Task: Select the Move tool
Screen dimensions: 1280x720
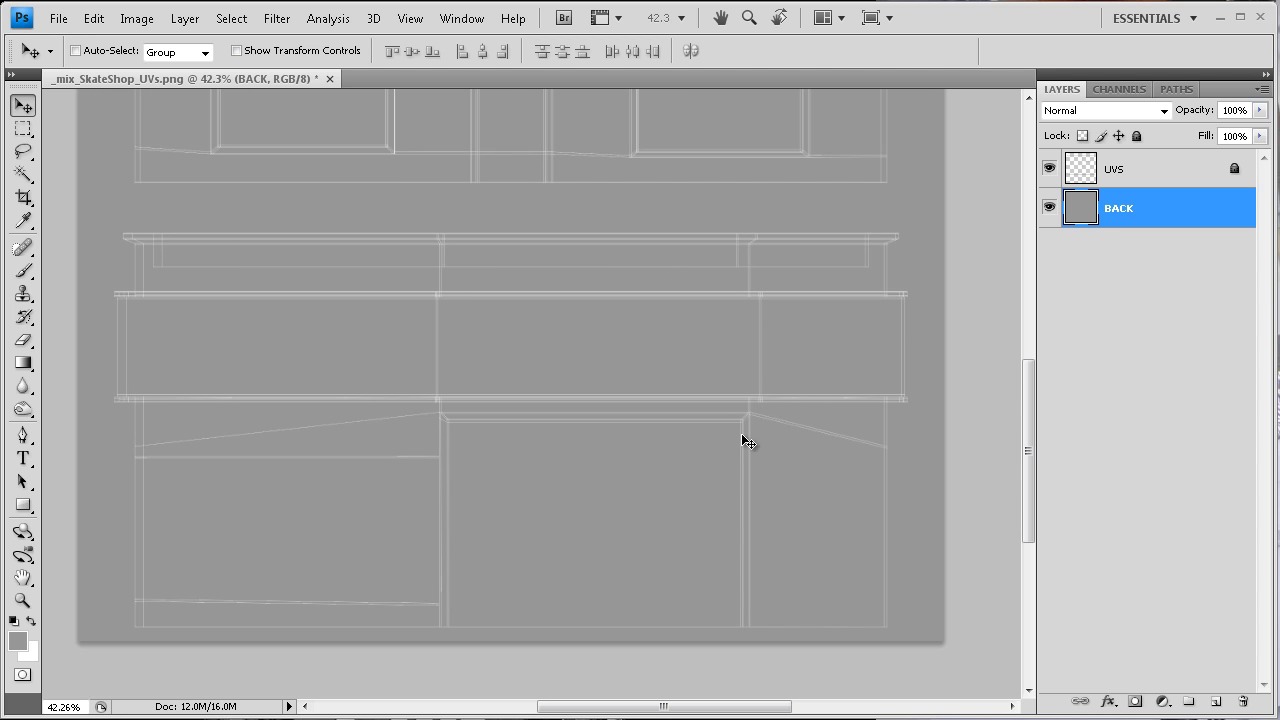Action: pos(23,106)
